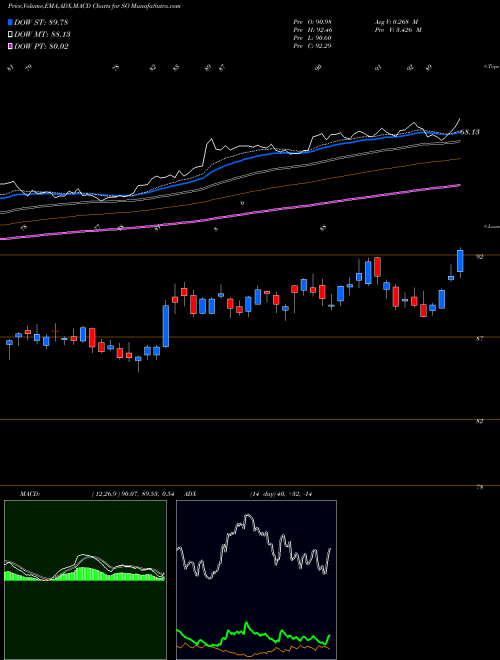Viewport: 500px width, 660px height.
Task: Open the dark blue ADX indicator panel
Action: [256, 580]
